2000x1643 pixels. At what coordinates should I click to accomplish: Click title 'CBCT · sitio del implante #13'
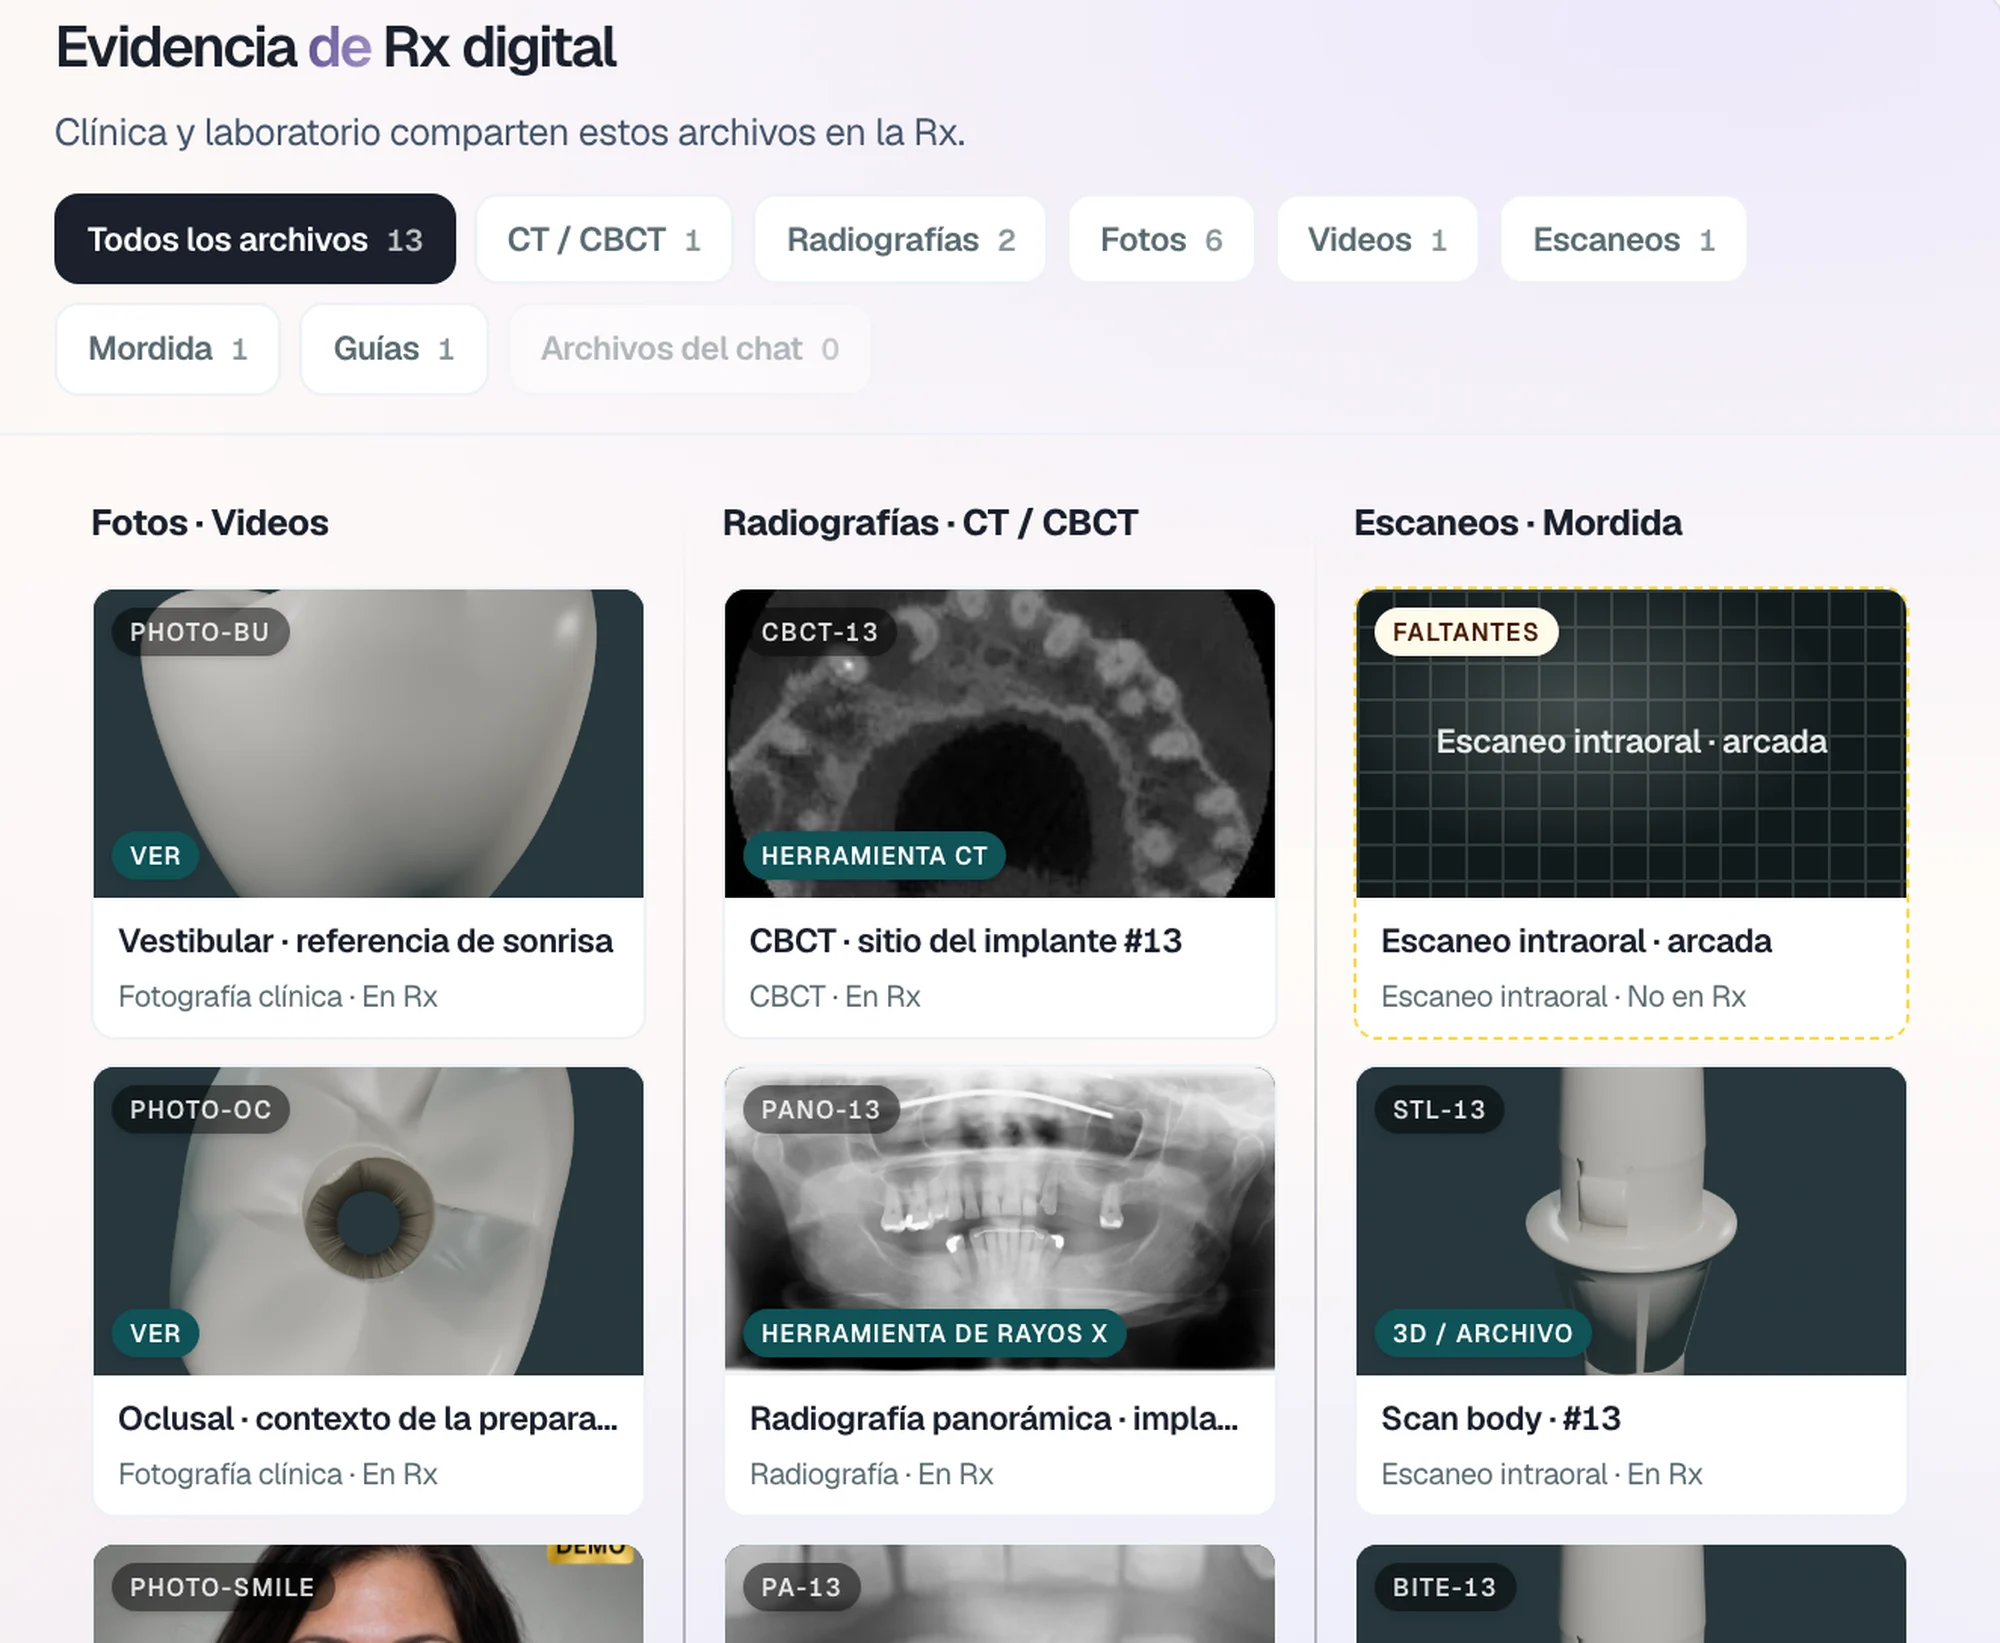click(x=965, y=941)
